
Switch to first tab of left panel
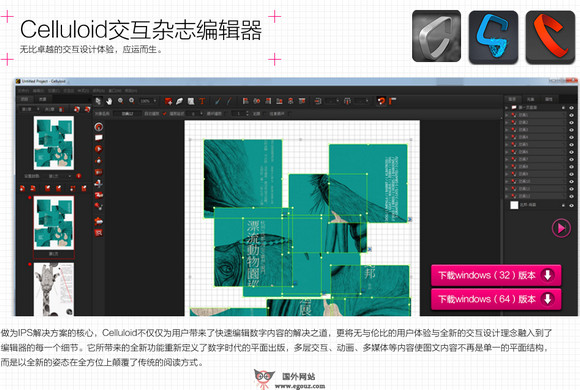tap(24, 99)
